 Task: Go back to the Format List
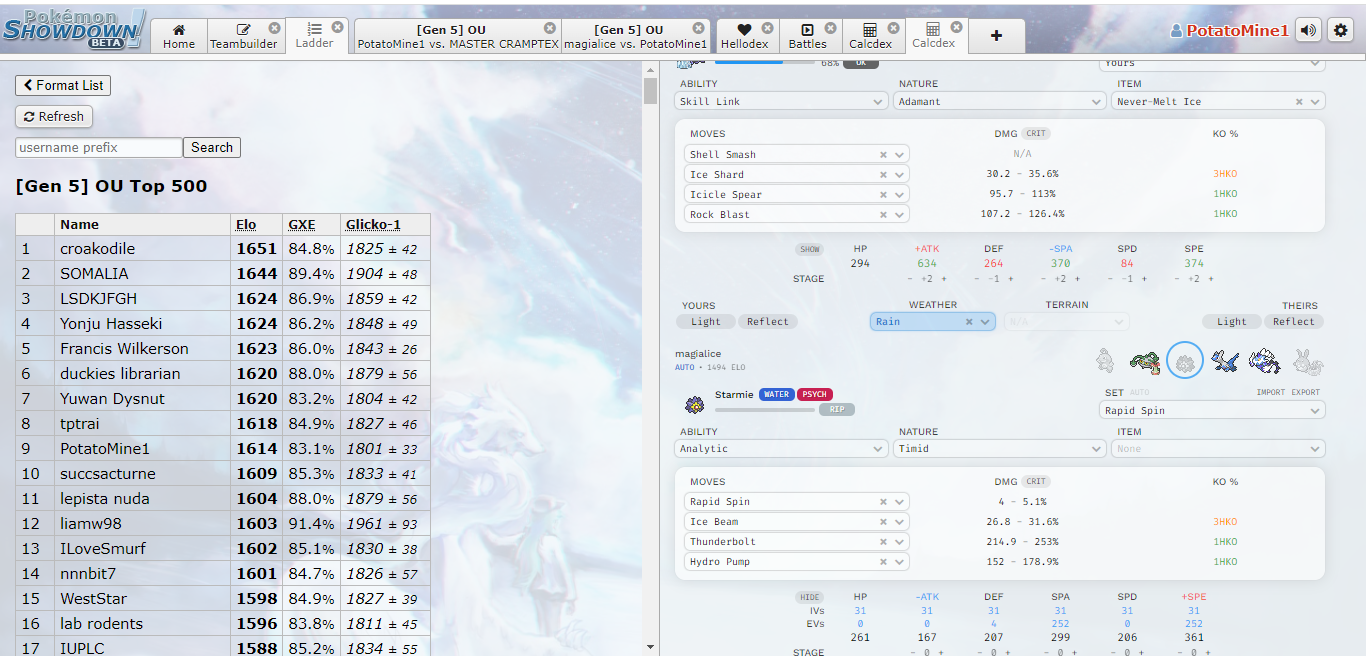(x=63, y=86)
